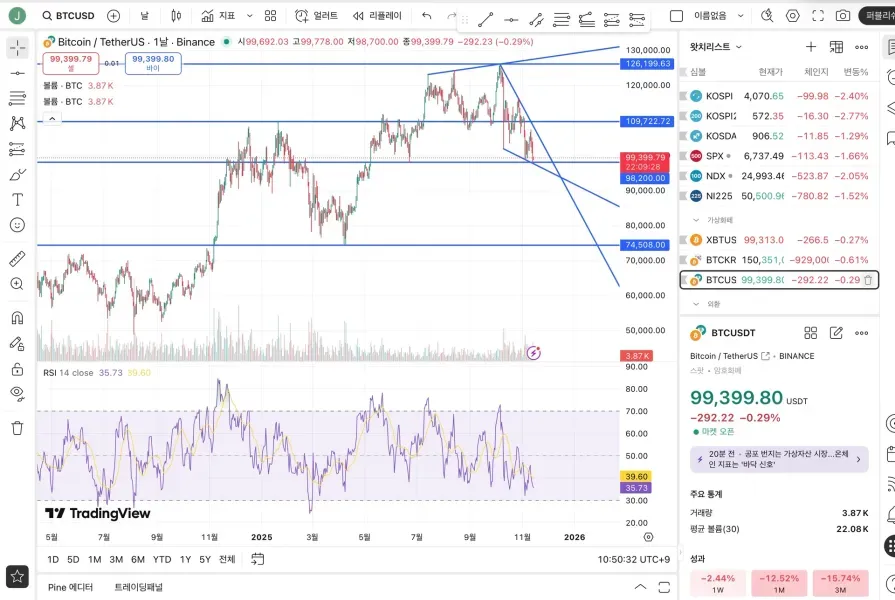Open the Pine editor tab
This screenshot has width=895, height=600.
pyautogui.click(x=70, y=587)
